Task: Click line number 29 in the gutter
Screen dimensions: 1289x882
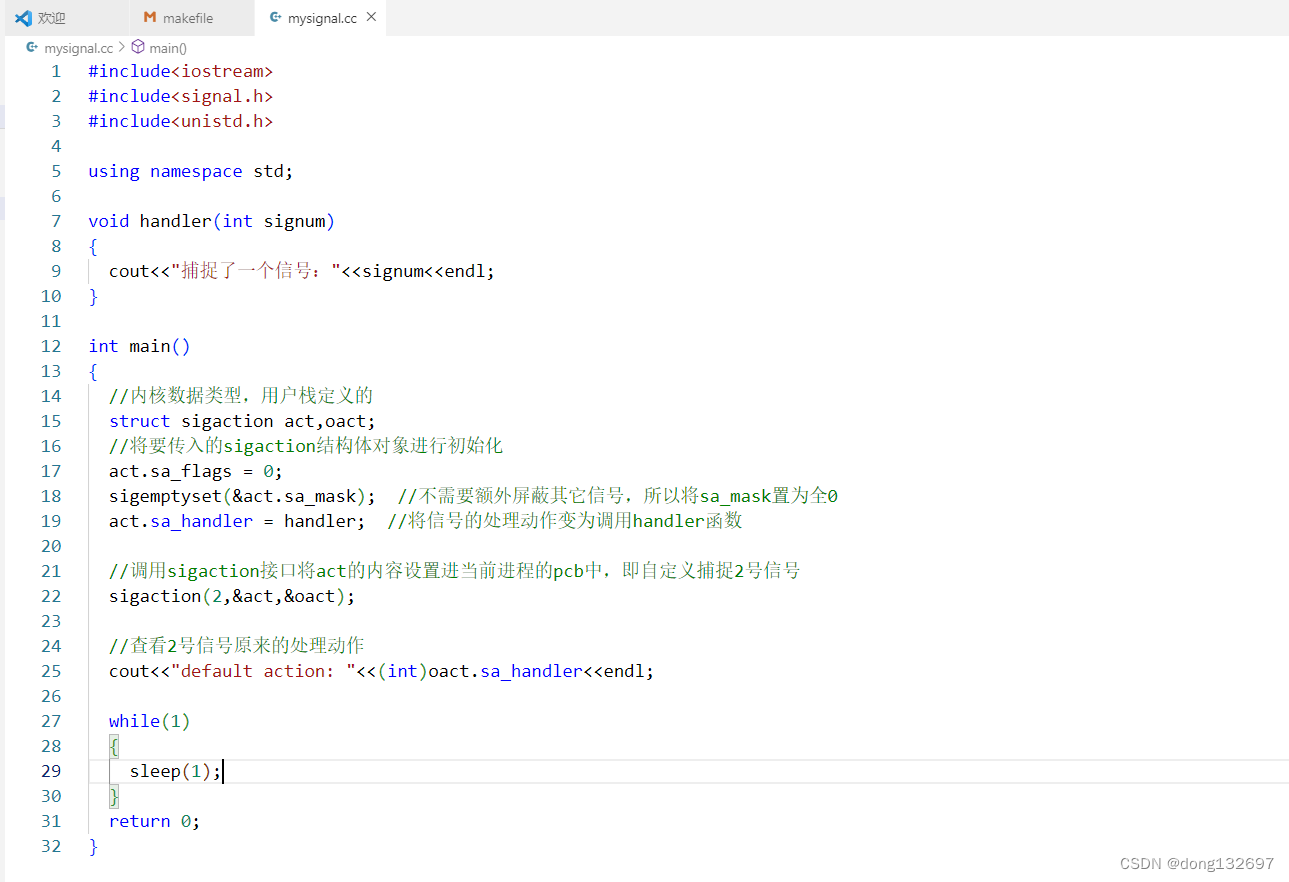Action: pyautogui.click(x=51, y=771)
